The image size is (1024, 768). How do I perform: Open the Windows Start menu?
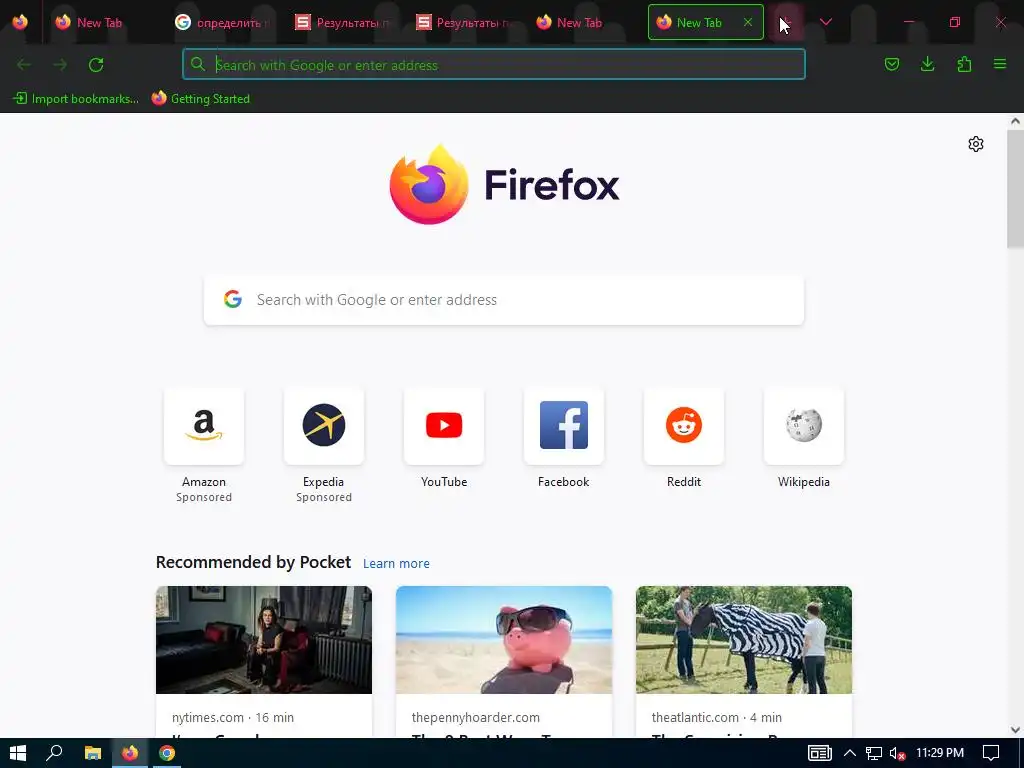coord(18,753)
